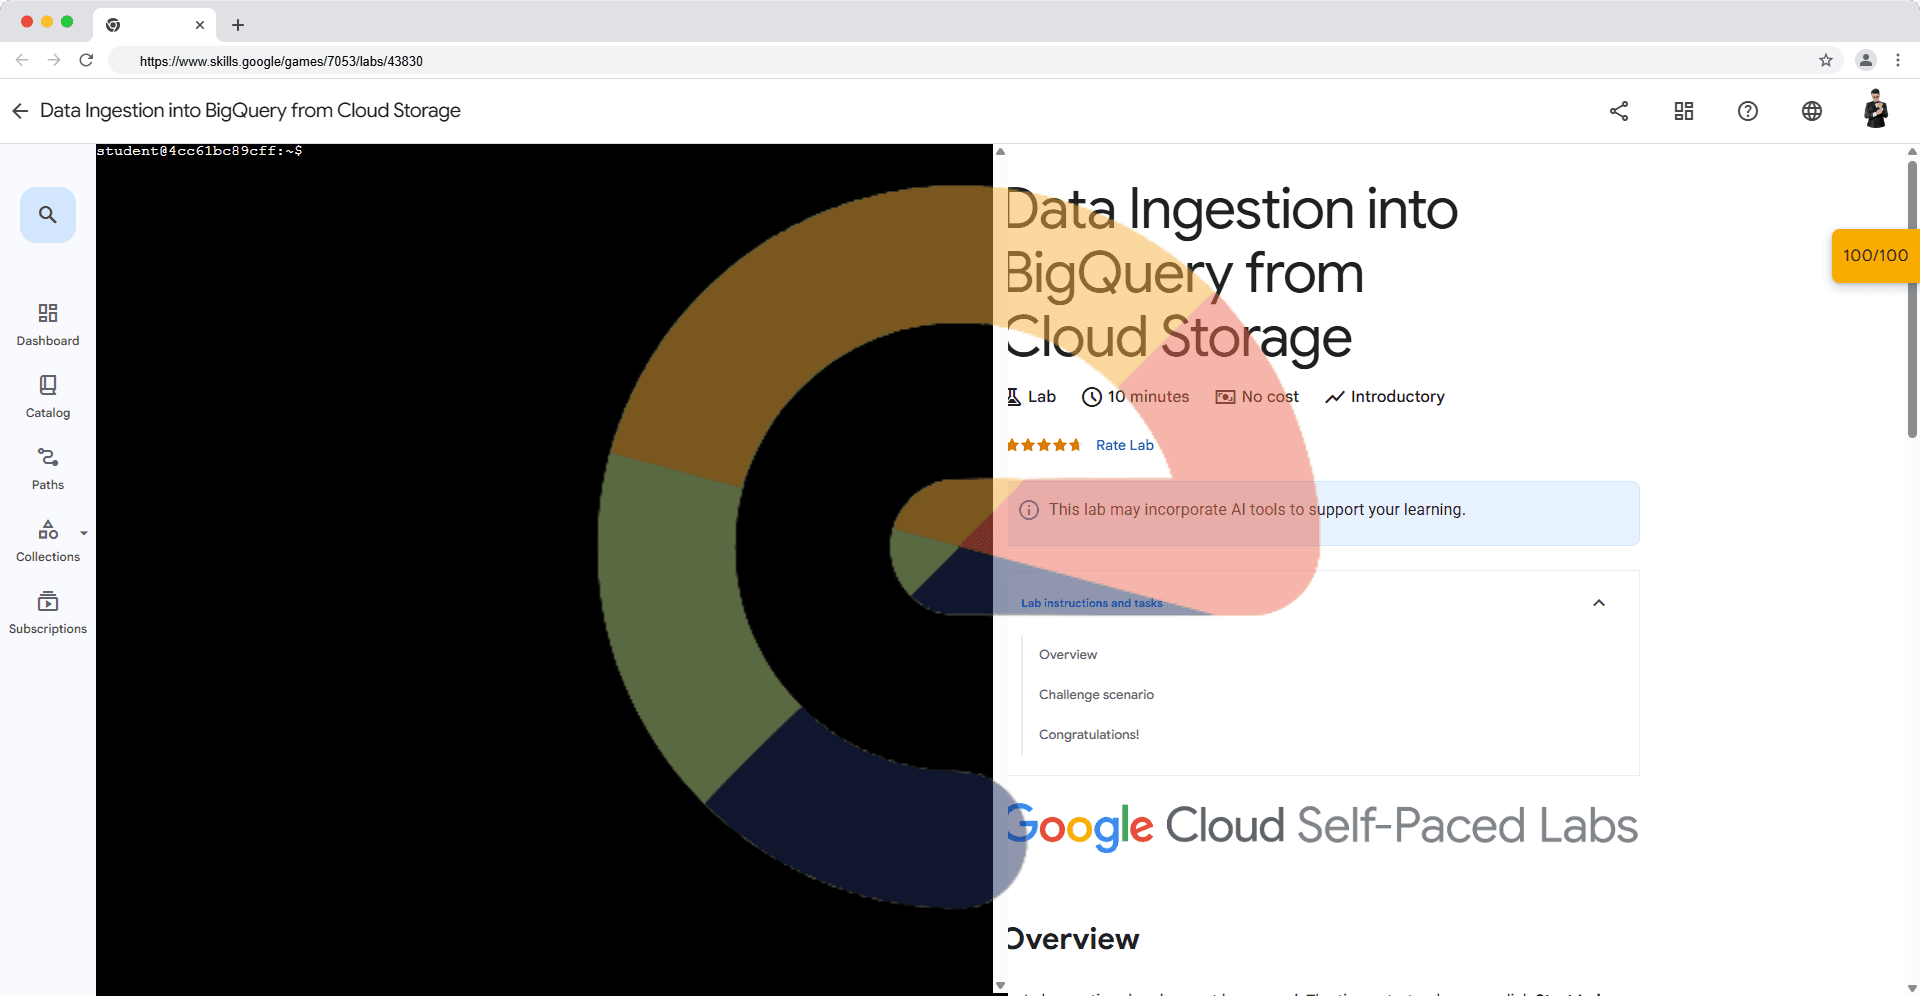Bookmark this page with the star icon

(1826, 60)
